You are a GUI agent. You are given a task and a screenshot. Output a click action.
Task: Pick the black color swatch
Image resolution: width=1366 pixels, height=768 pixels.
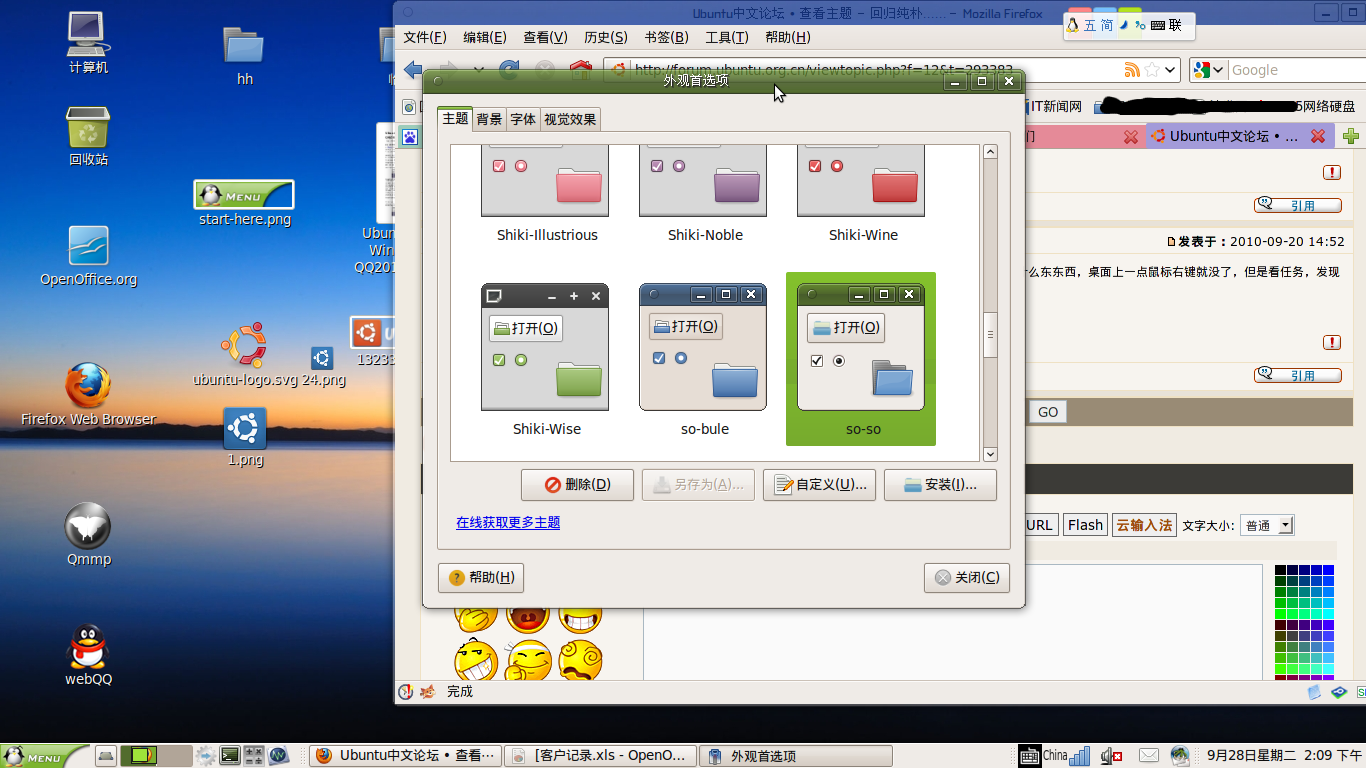click(x=1280, y=571)
